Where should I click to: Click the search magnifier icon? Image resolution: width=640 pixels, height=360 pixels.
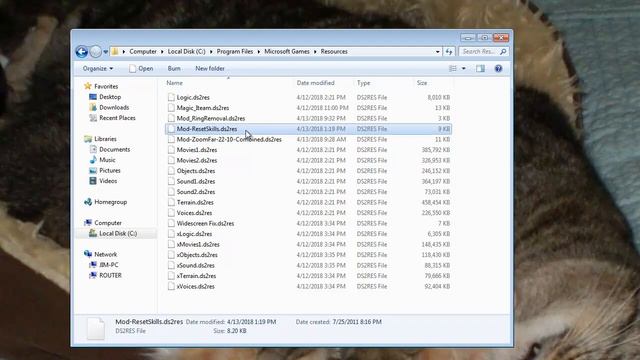tap(503, 52)
